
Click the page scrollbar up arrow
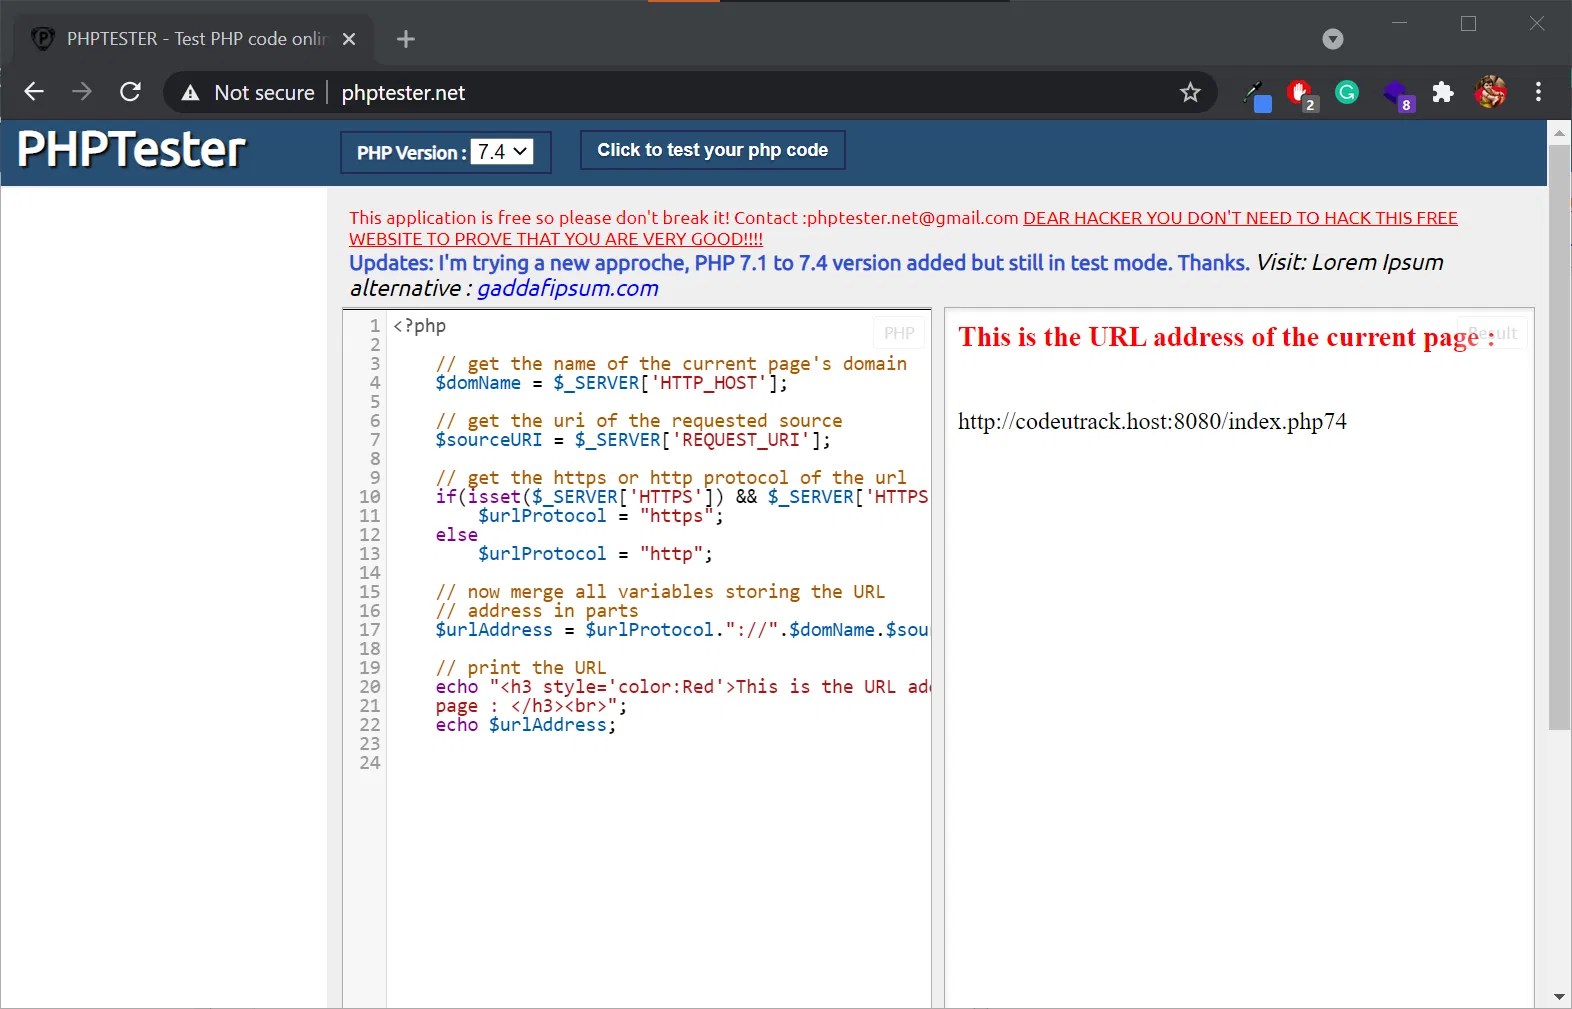tap(1559, 132)
